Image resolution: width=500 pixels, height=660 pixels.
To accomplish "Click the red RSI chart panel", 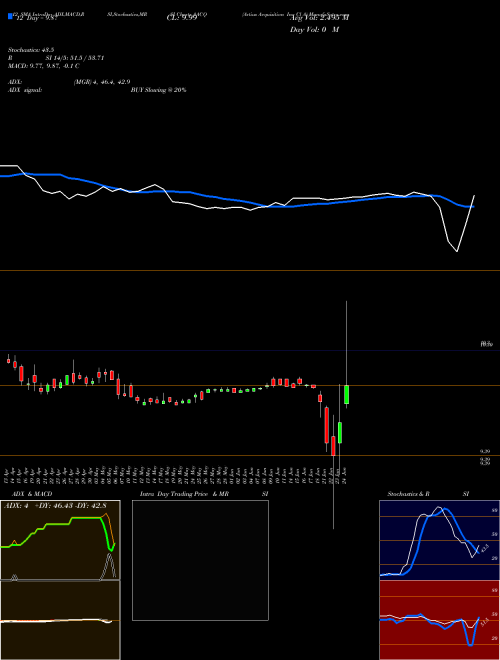I will pyautogui.click(x=439, y=620).
